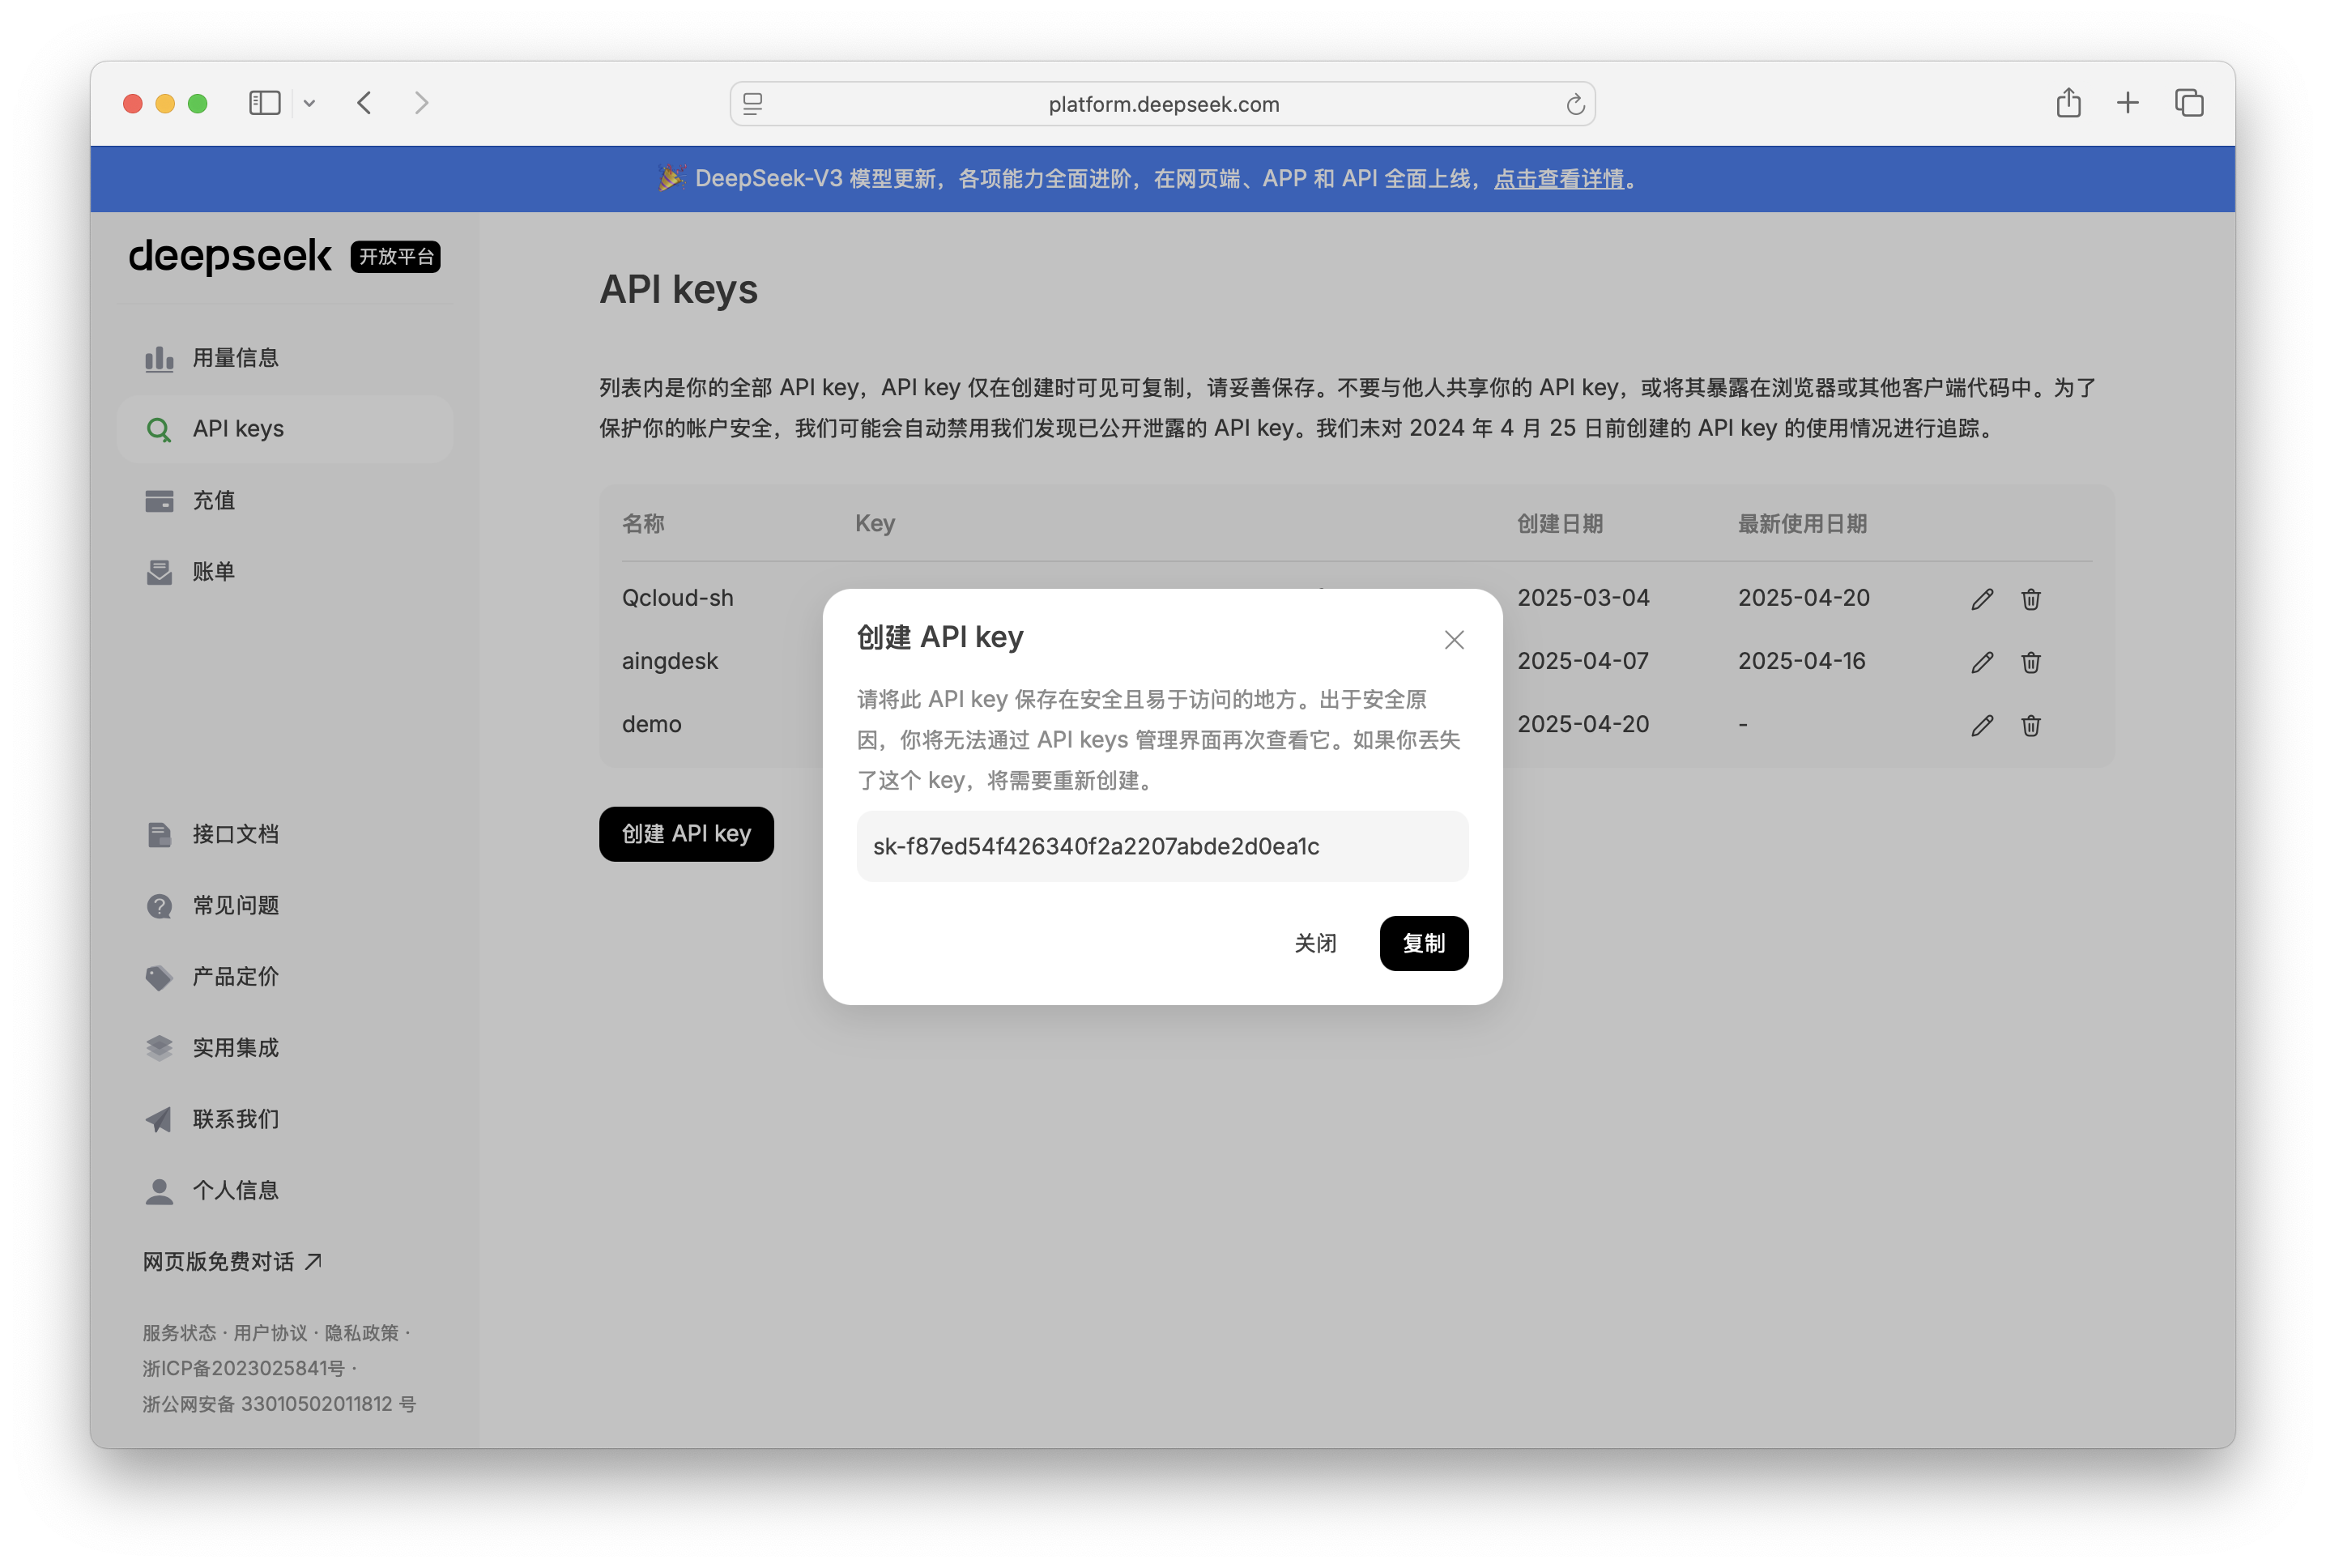Open the 联系我们 contact icon
The height and width of the screenshot is (1568, 2326).
coord(159,1119)
